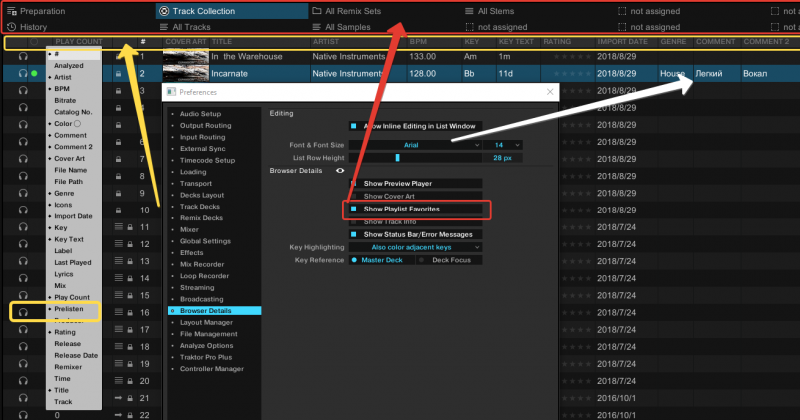Select the All Tracks favorite
The width and height of the screenshot is (800, 420).
coord(191,27)
